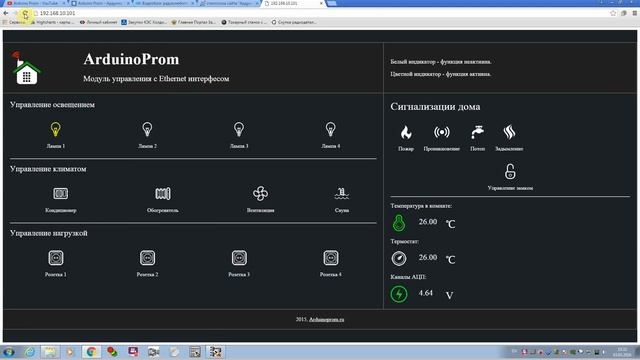The height and width of the screenshot is (360, 640).
Task: Toggle Розетка 1 socket
Action: (56, 258)
